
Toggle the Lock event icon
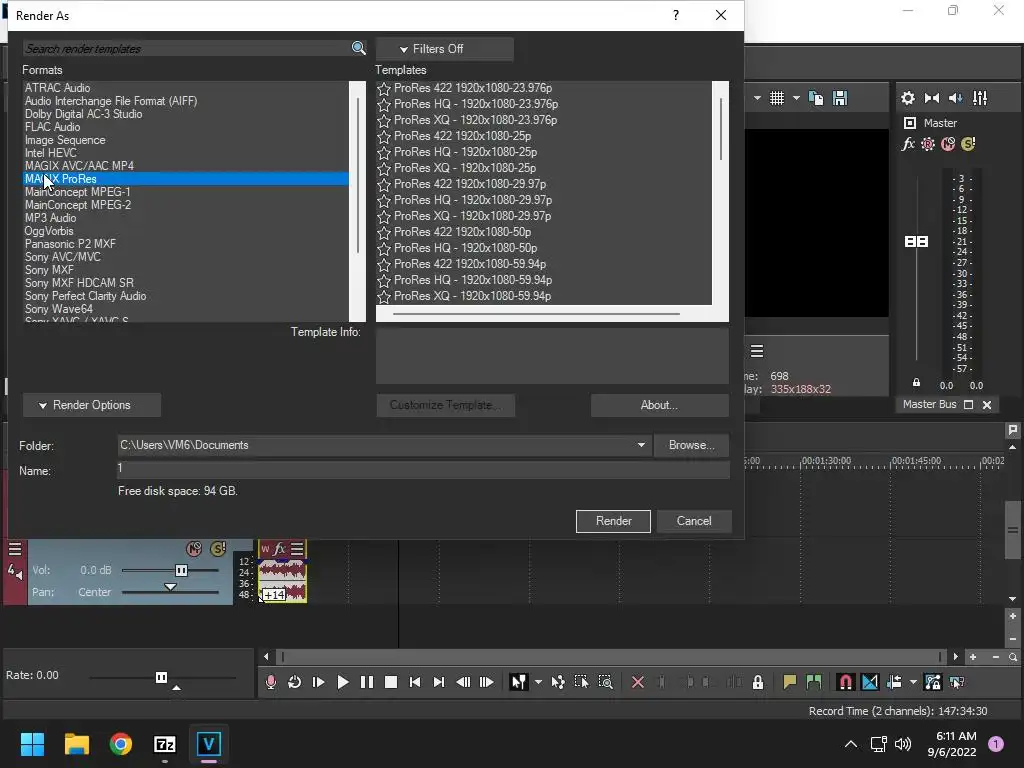click(x=758, y=682)
